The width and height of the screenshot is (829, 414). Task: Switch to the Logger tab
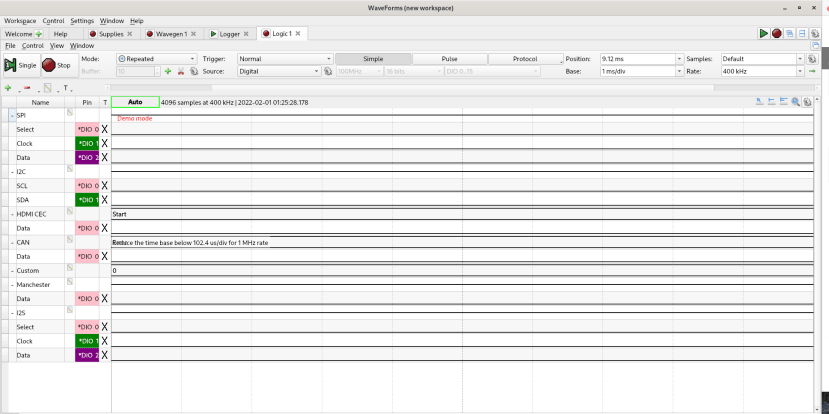[230, 34]
